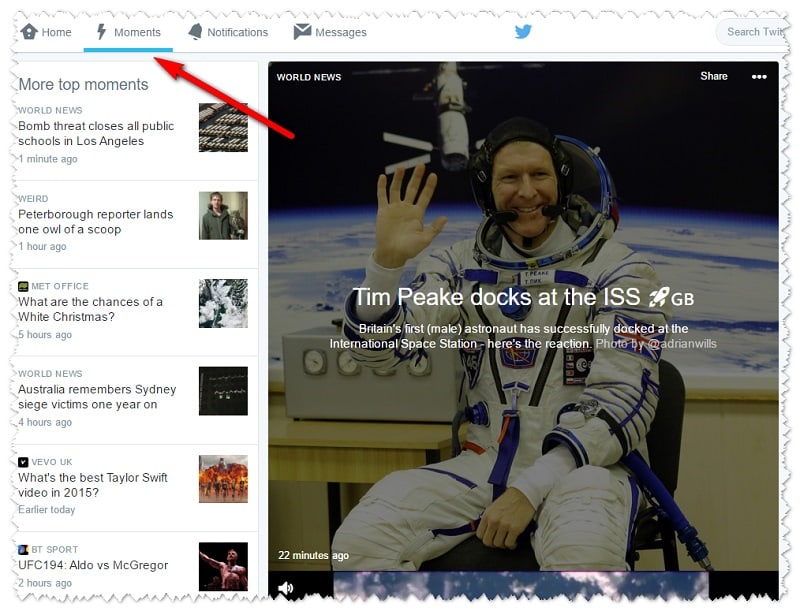Open the White Christmas chances story

coord(90,309)
